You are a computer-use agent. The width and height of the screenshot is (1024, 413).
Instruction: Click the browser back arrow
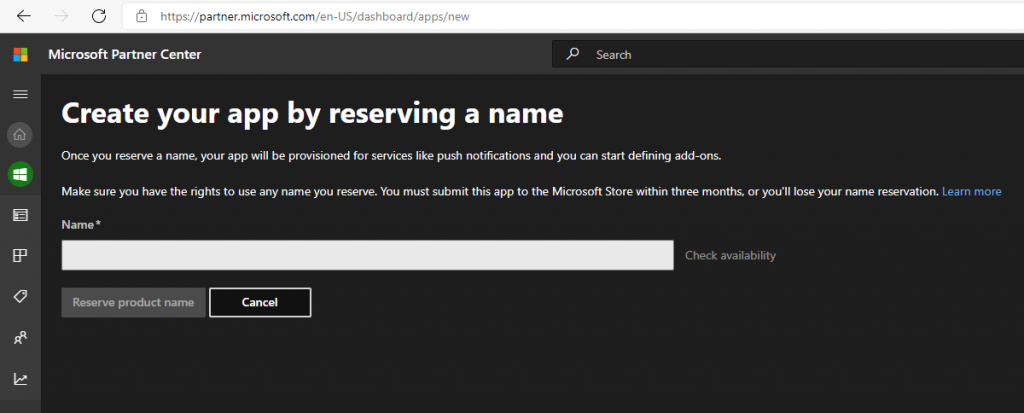click(x=23, y=16)
